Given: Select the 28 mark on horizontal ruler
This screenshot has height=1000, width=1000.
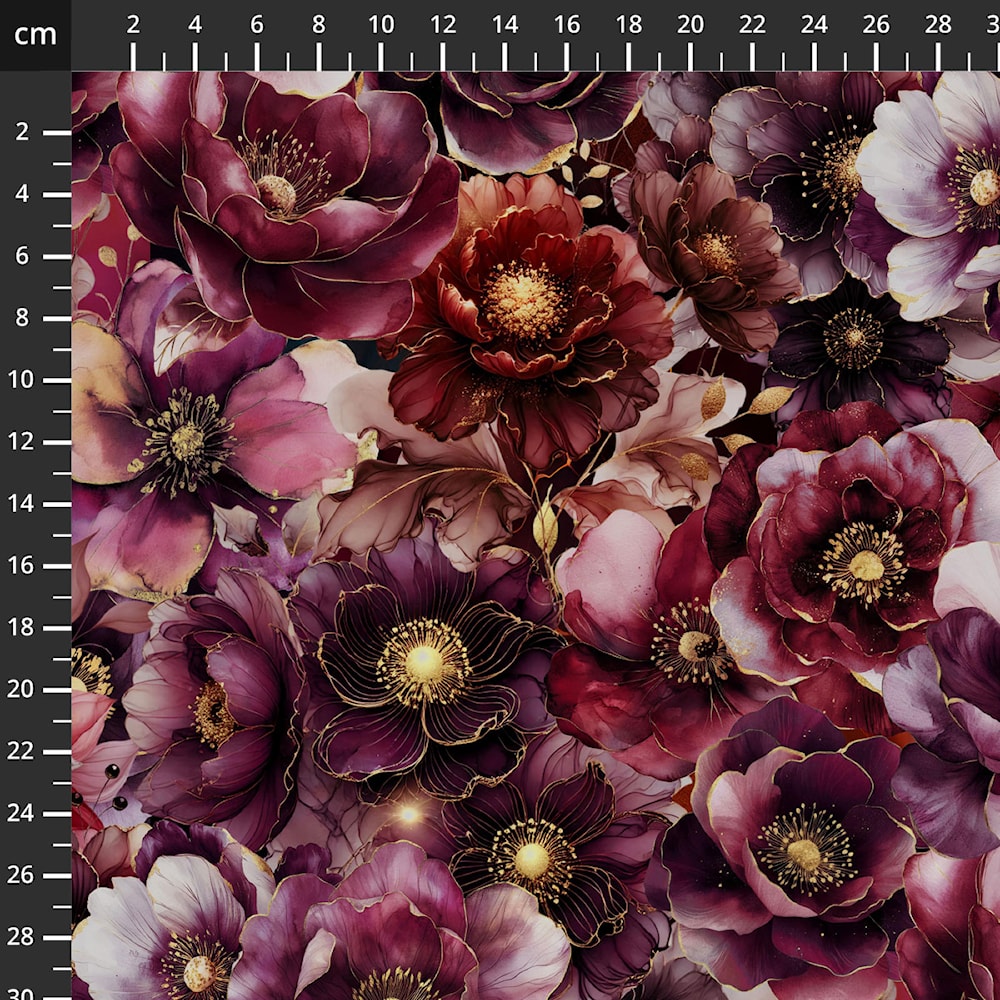Looking at the screenshot, I should [x=938, y=25].
